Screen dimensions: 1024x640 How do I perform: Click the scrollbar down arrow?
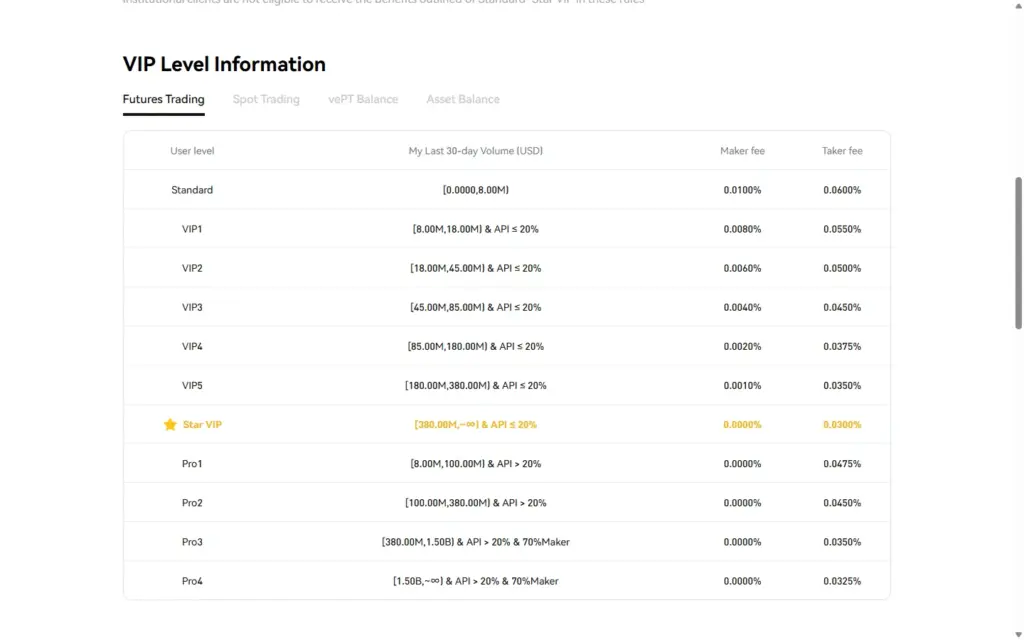point(1018,634)
